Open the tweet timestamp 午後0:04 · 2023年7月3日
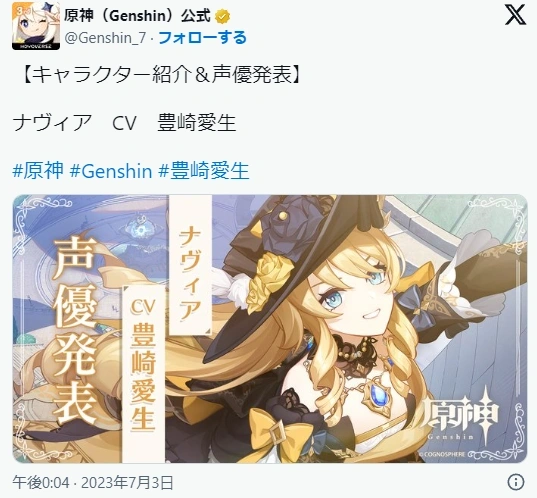Viewport: 537px width, 498px height. pyautogui.click(x=93, y=482)
